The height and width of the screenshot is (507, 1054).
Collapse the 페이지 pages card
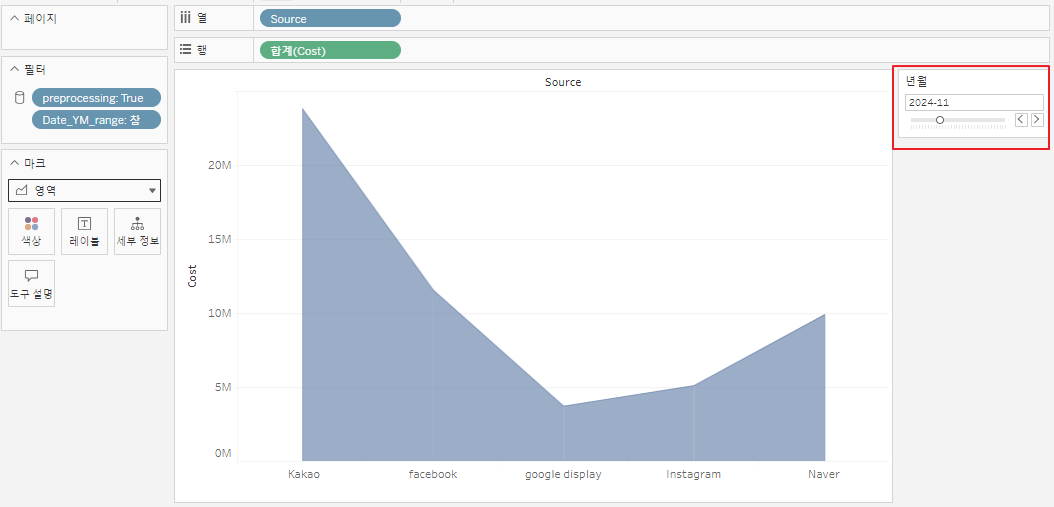pos(15,19)
